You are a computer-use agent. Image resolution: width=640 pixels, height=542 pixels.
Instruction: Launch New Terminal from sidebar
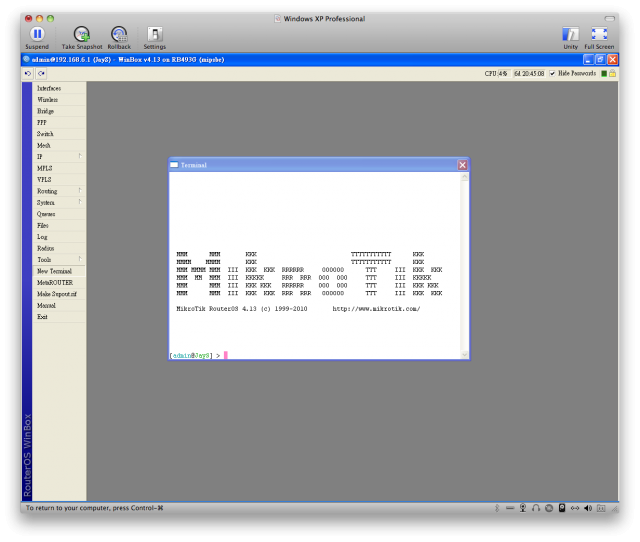tap(59, 271)
